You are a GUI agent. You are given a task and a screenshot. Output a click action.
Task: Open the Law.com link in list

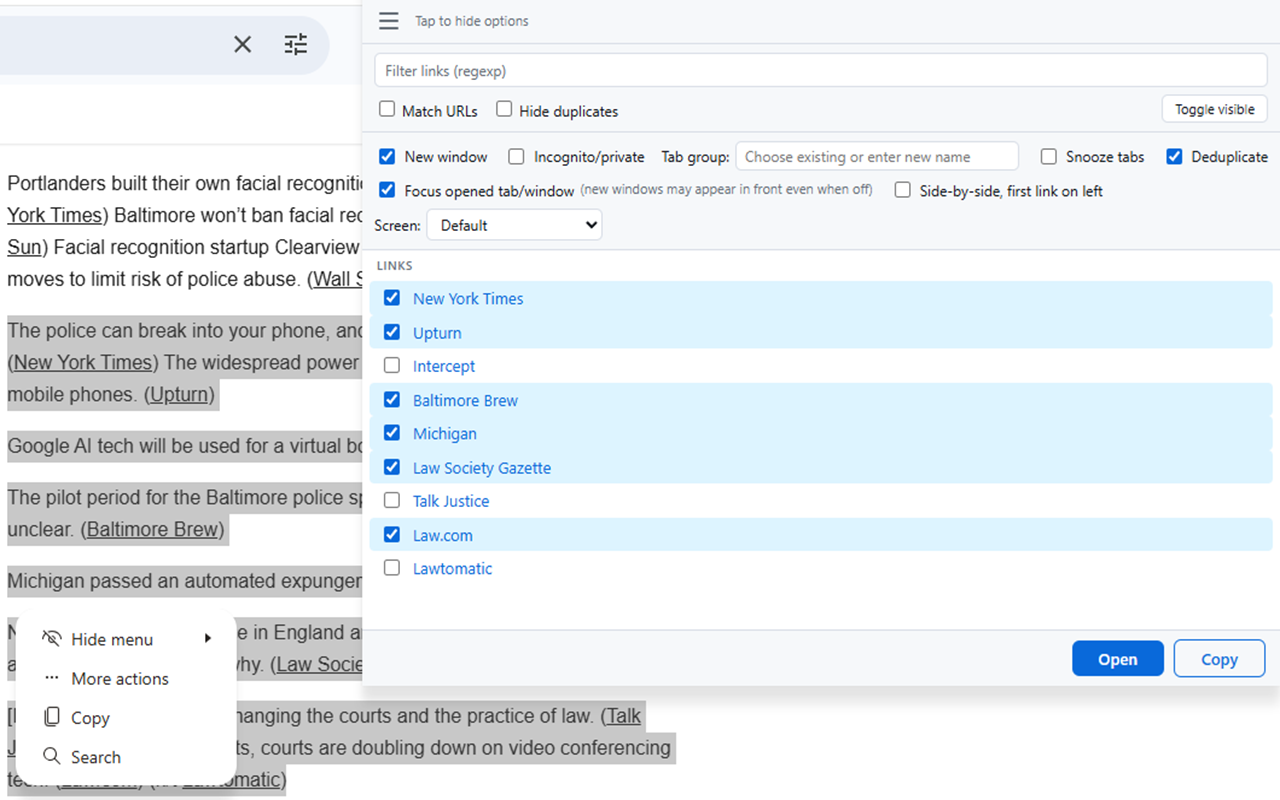443,535
